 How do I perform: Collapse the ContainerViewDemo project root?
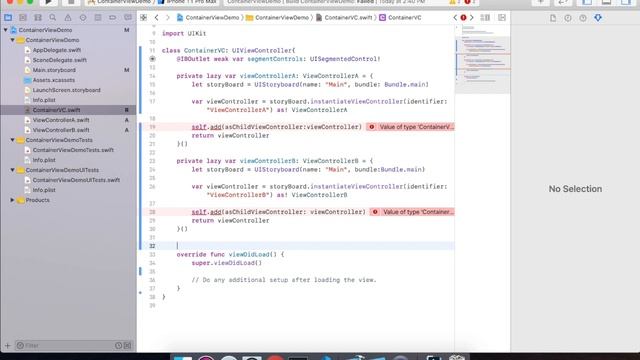click(5, 30)
